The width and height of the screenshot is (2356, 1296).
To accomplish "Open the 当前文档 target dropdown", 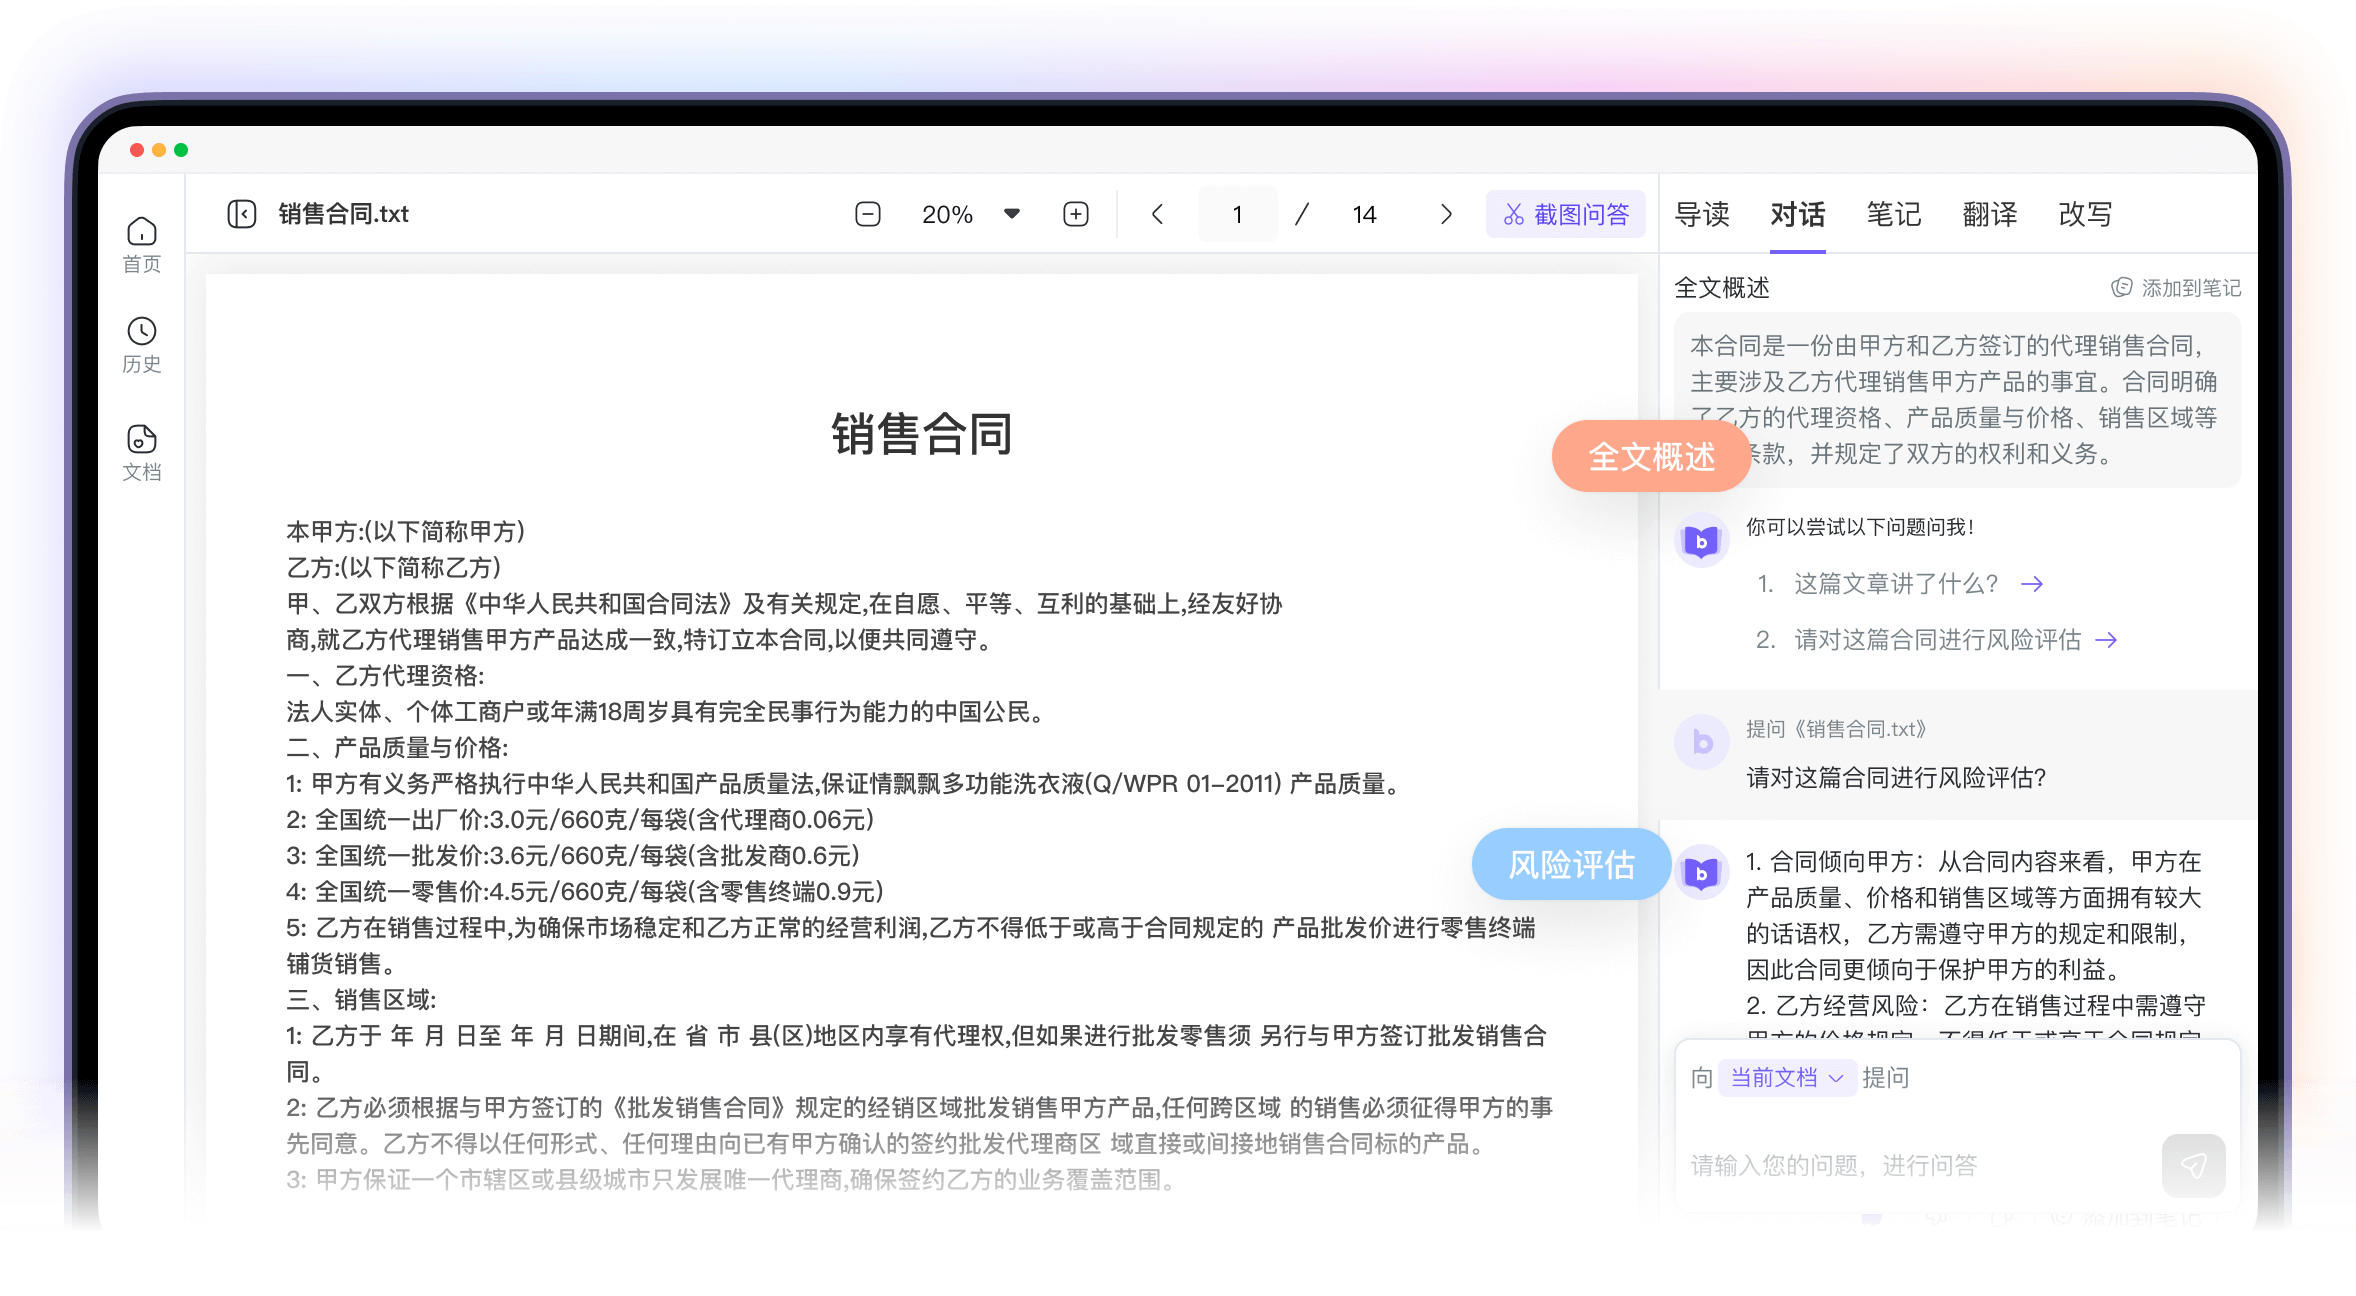I will pos(1788,1078).
